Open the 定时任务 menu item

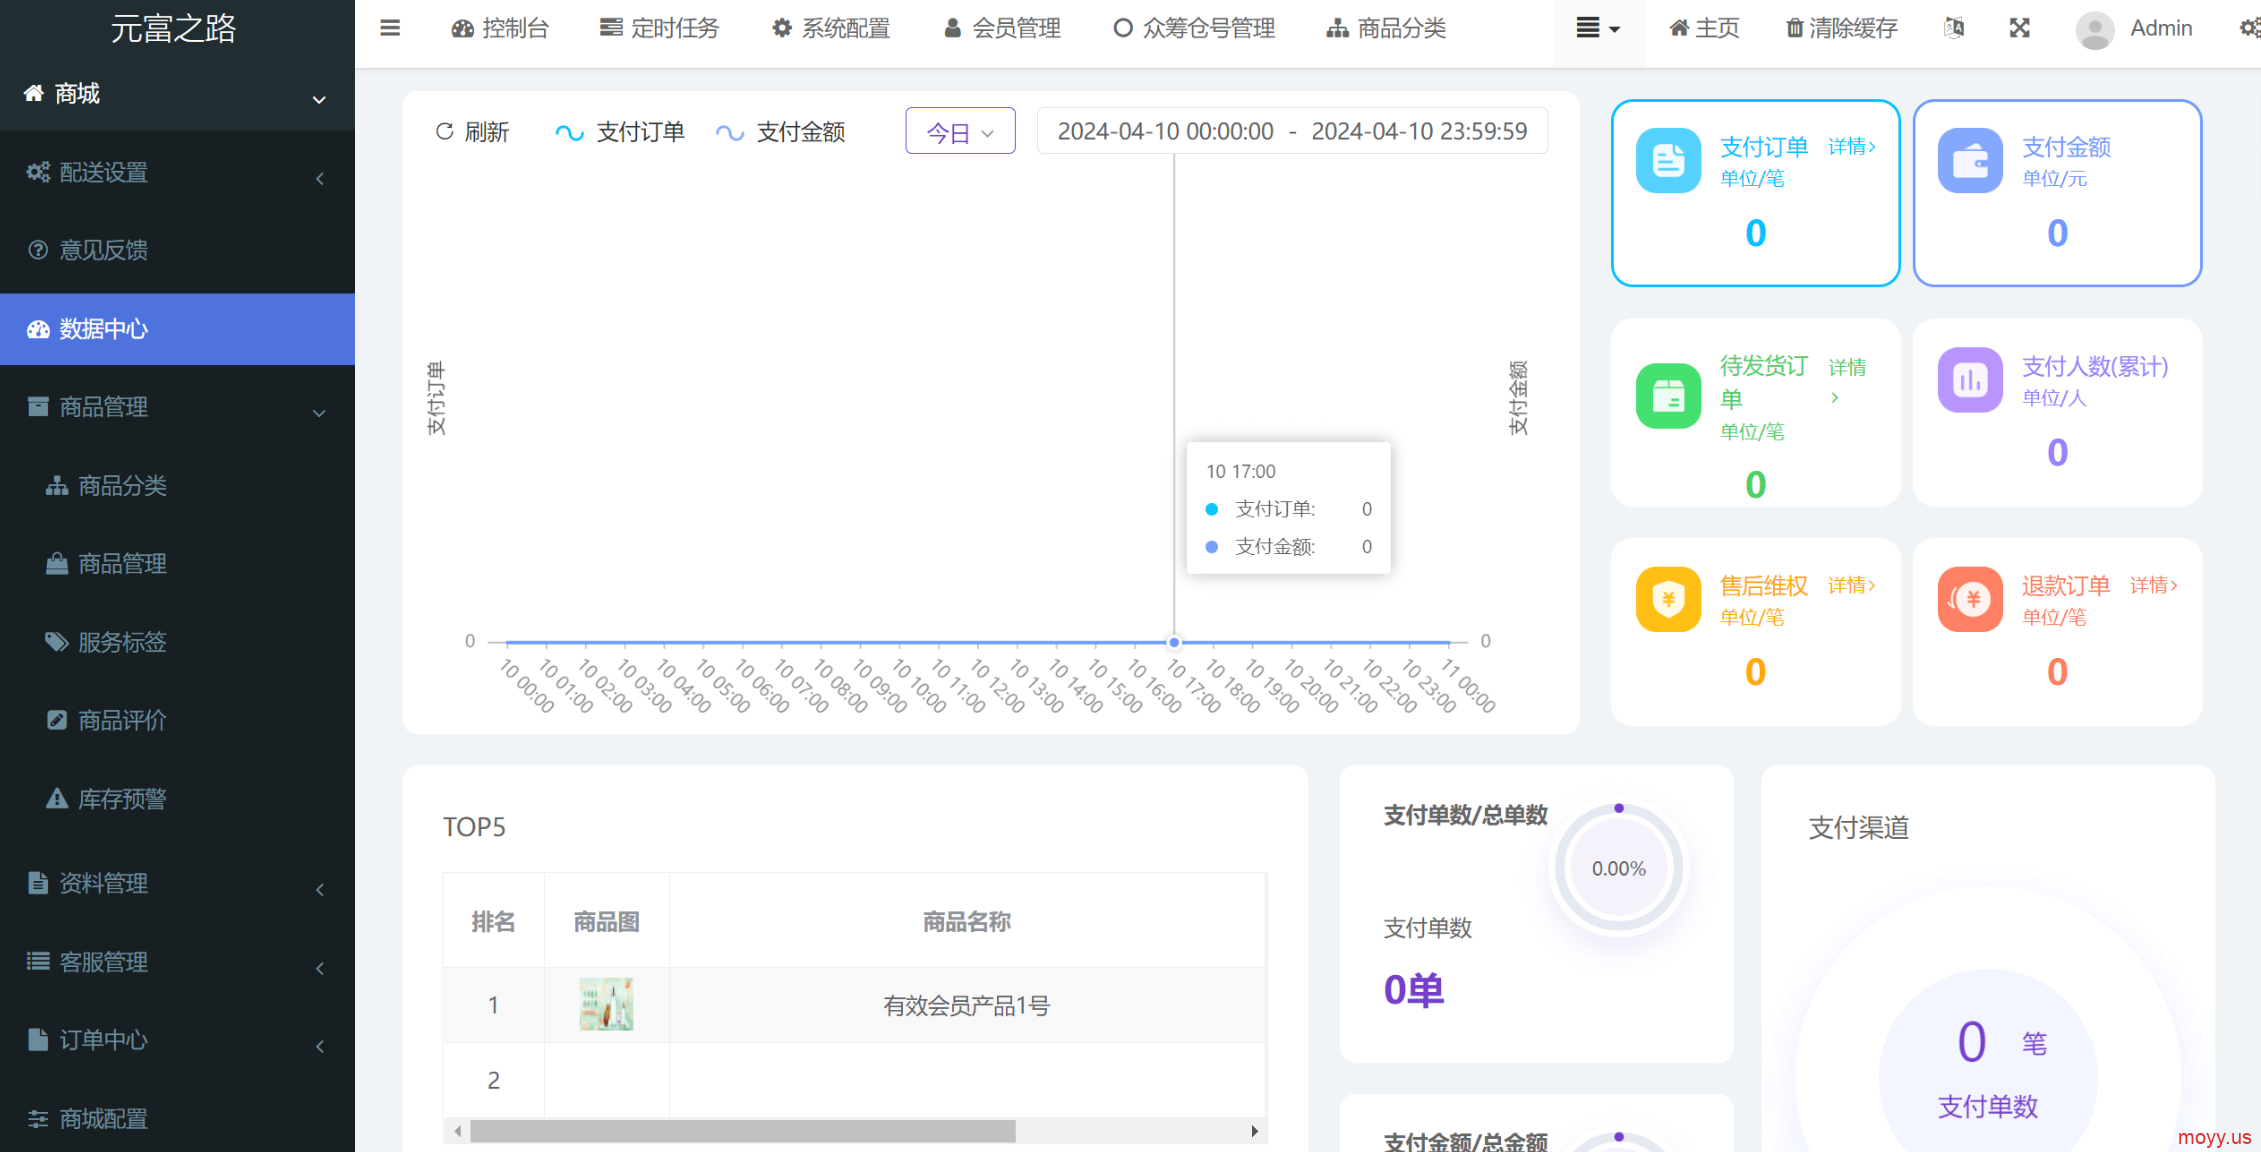(x=659, y=28)
